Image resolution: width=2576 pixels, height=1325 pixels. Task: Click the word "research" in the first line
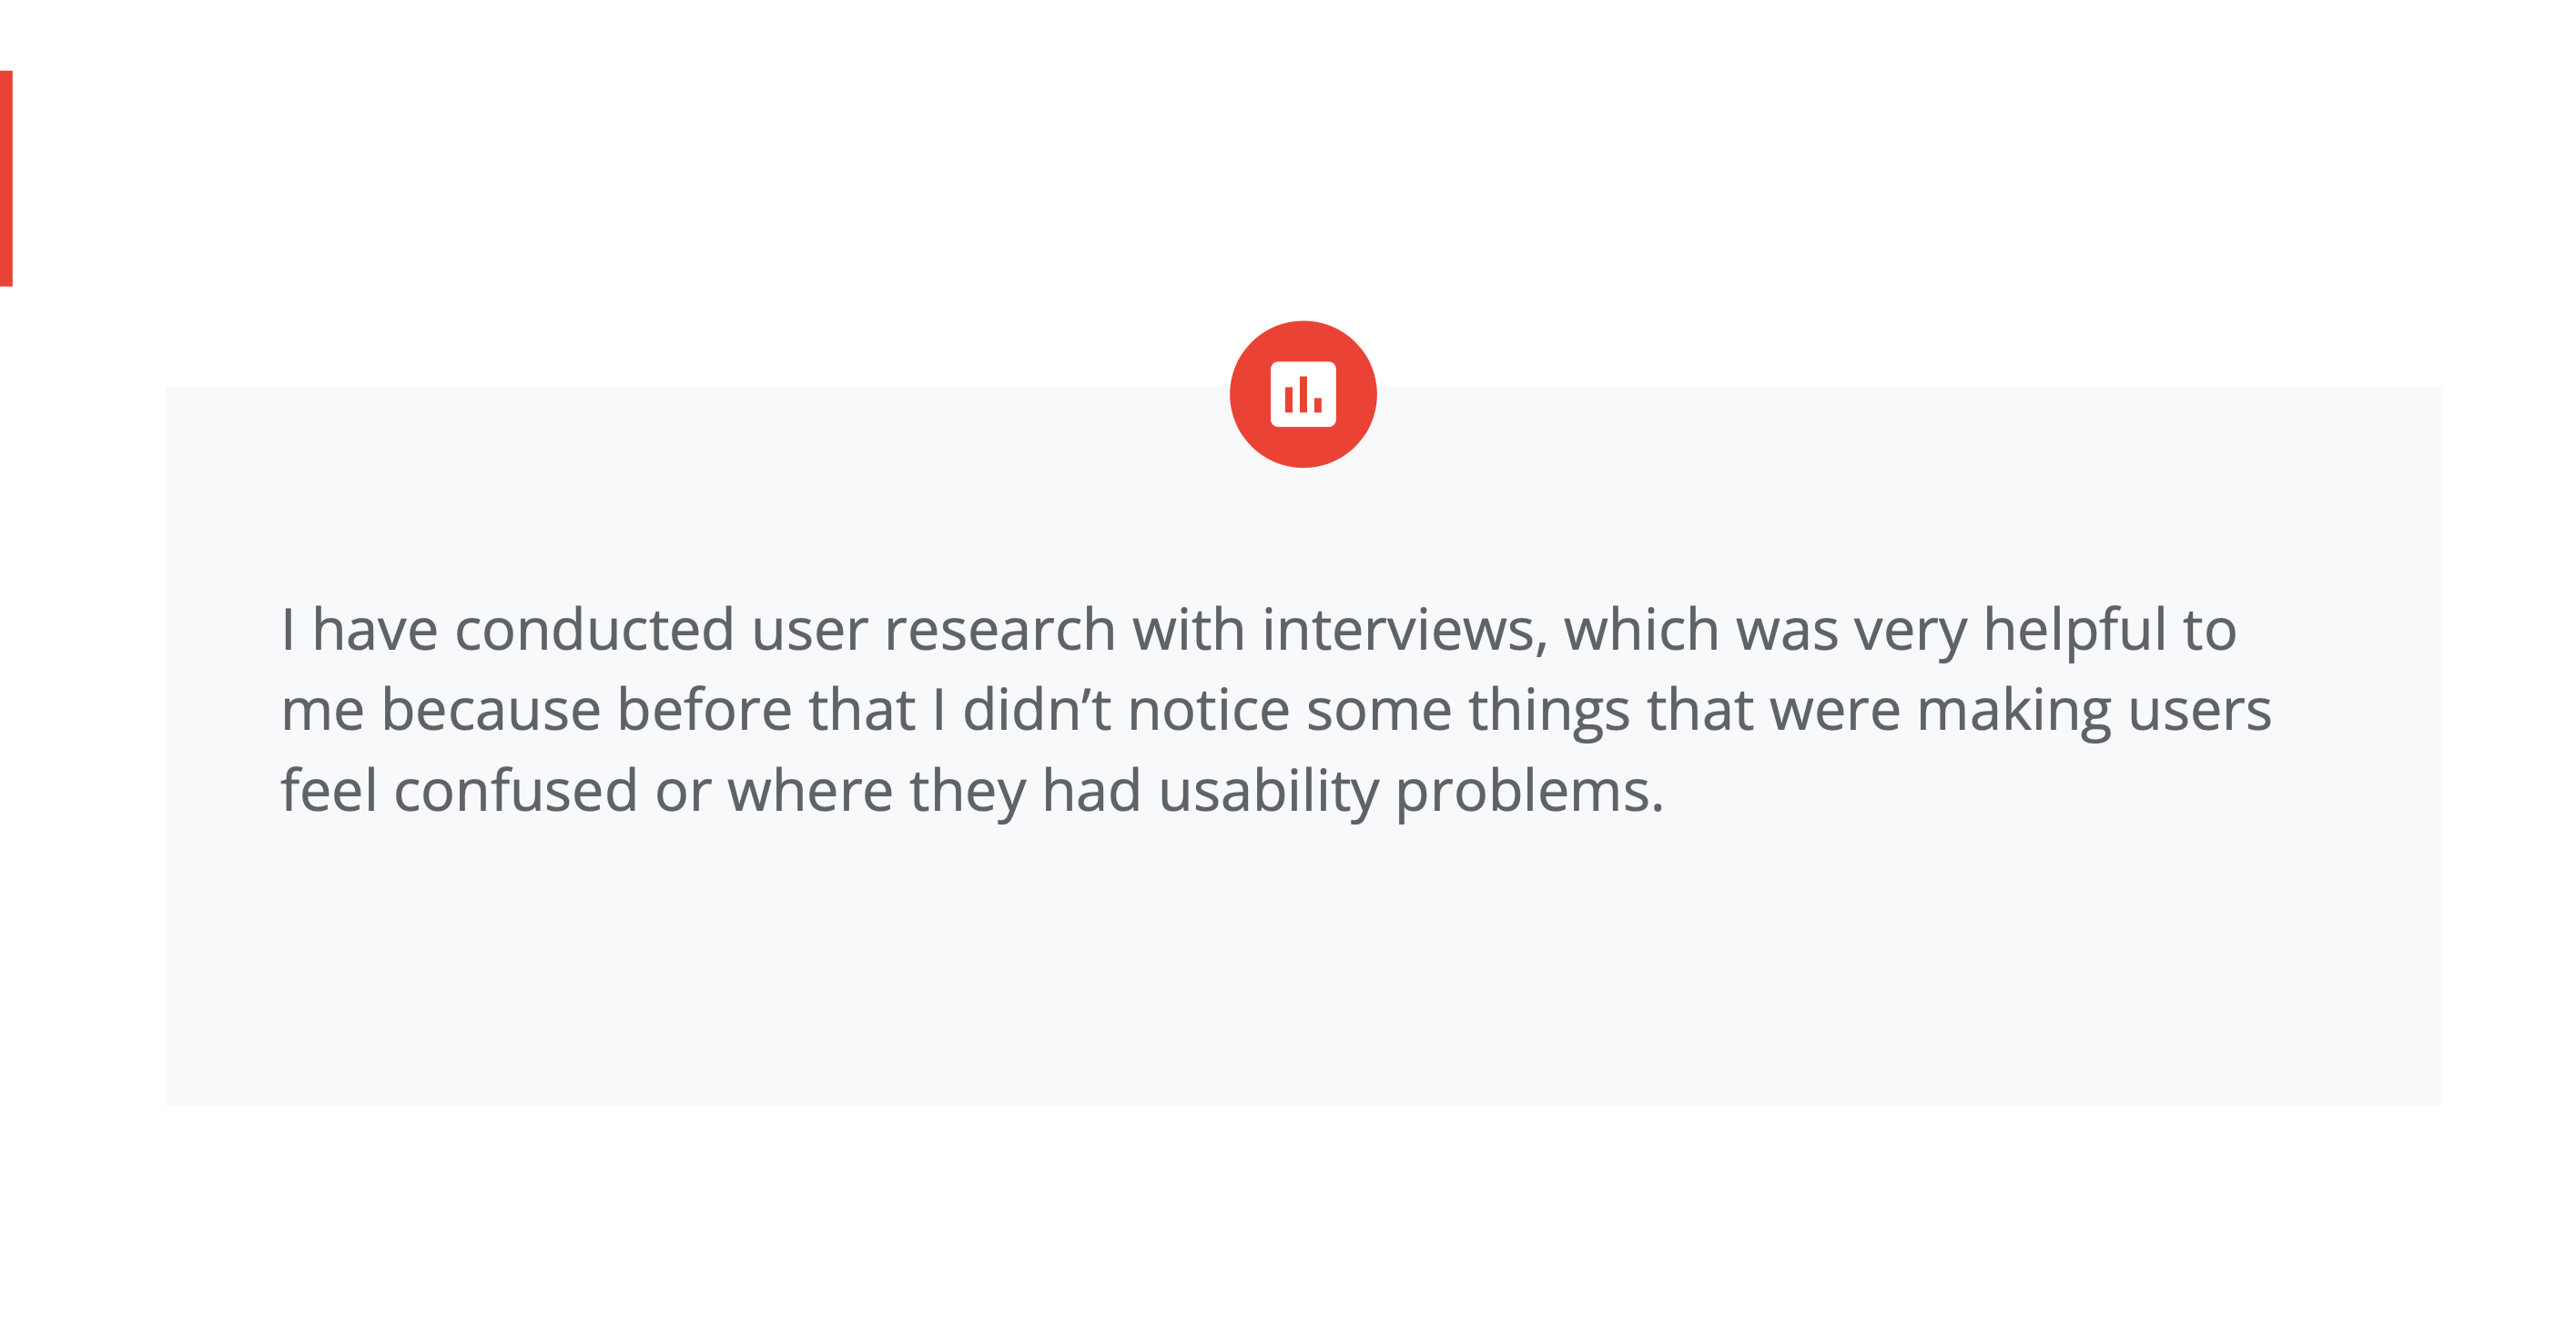[x=999, y=631]
